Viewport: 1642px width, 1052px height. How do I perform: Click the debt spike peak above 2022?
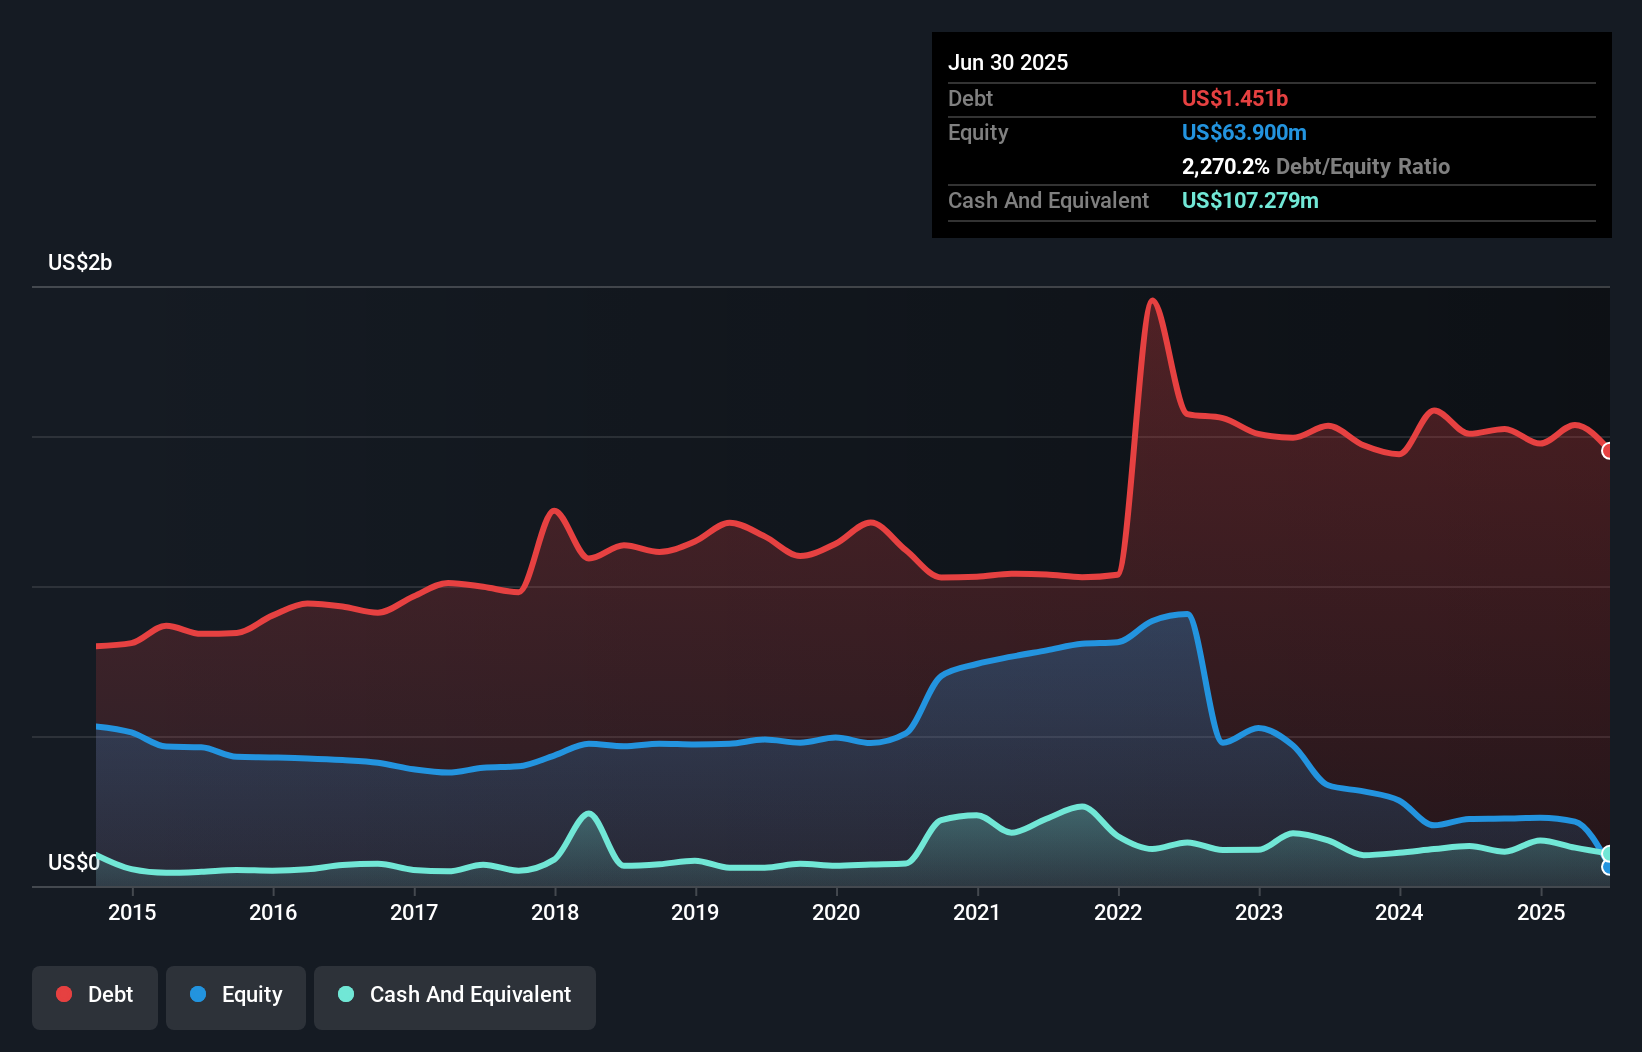1153,300
